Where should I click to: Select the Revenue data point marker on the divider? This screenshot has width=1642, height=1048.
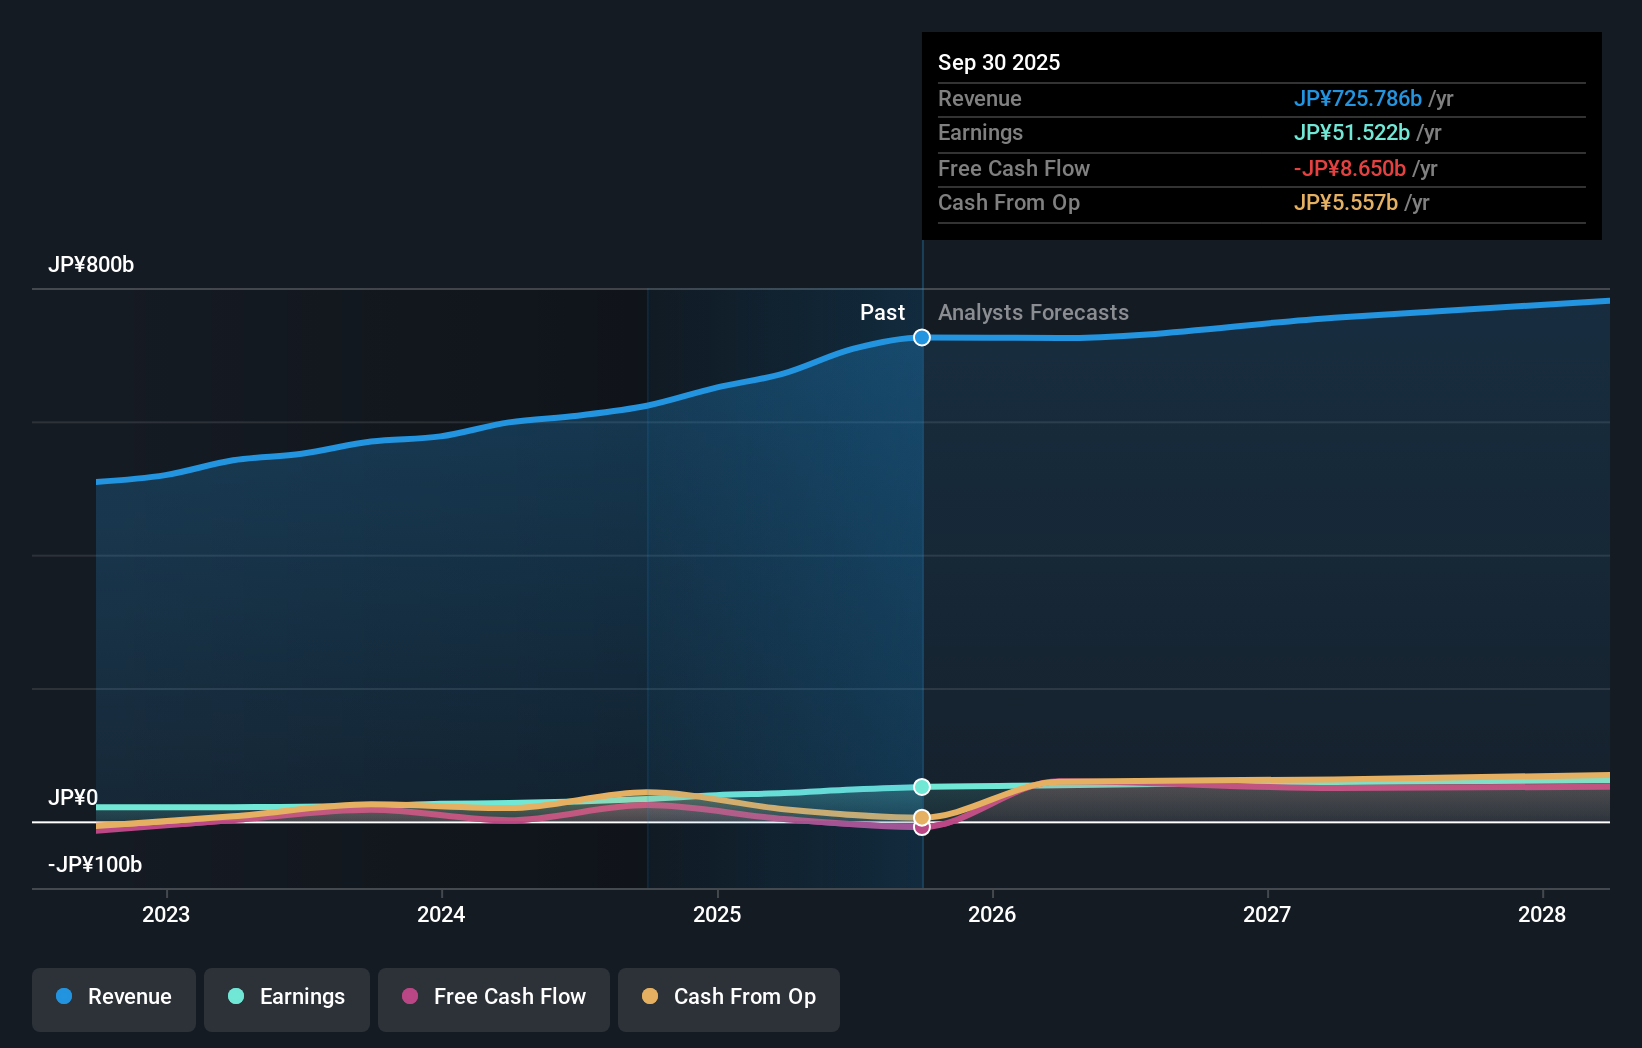pyautogui.click(x=921, y=337)
